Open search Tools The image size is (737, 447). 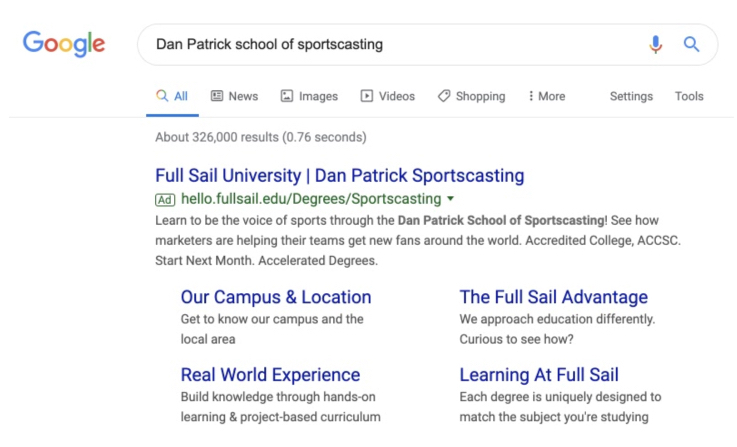(689, 96)
